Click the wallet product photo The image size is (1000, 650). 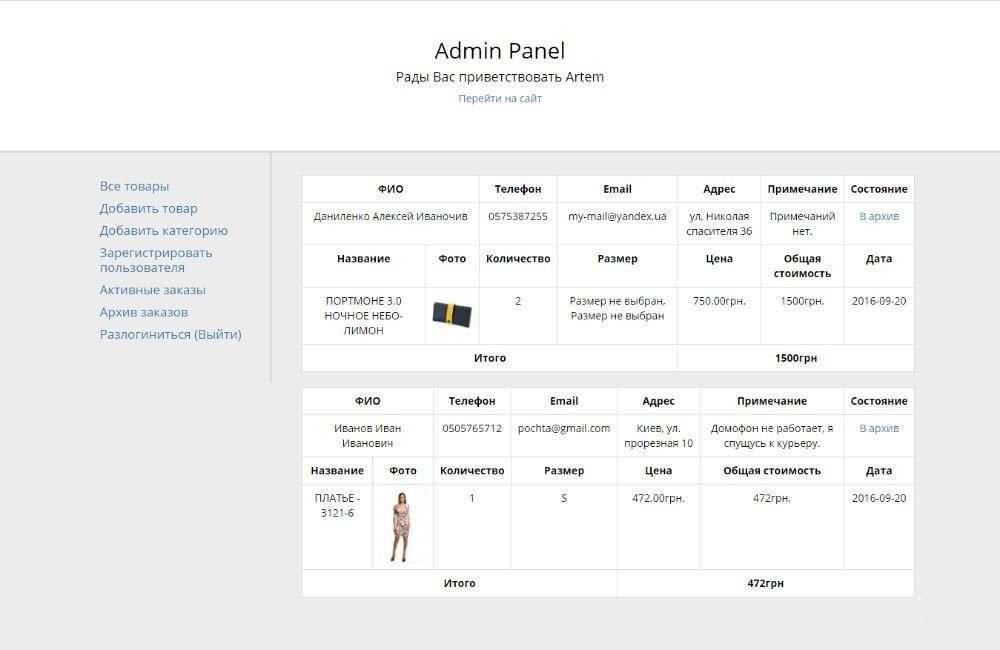[x=452, y=314]
